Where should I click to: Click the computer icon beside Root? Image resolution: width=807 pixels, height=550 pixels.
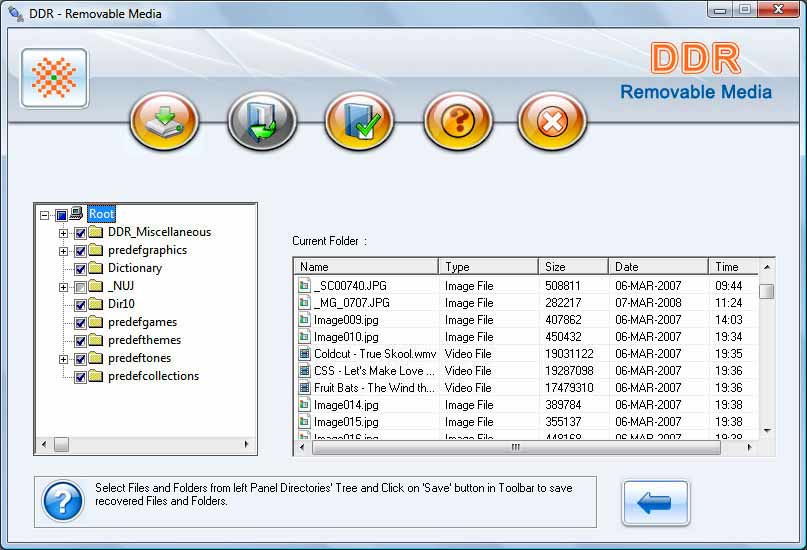[x=76, y=213]
